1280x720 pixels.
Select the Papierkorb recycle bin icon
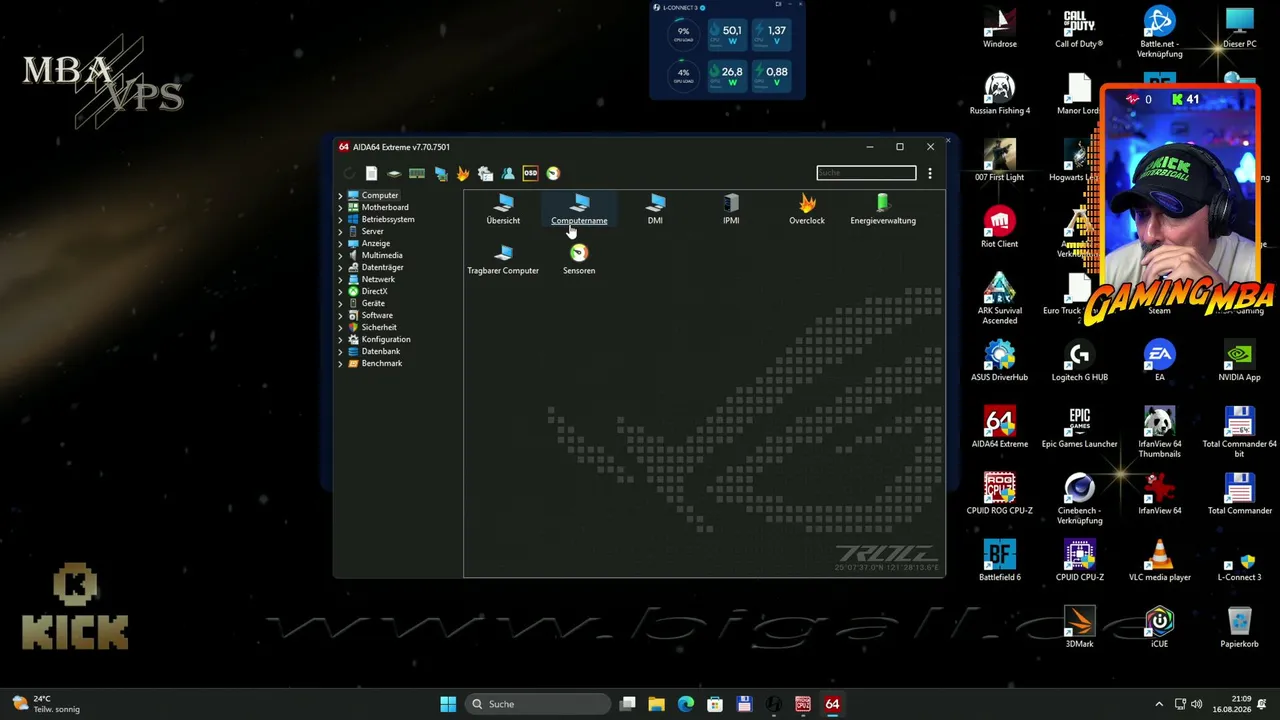pyautogui.click(x=1240, y=627)
